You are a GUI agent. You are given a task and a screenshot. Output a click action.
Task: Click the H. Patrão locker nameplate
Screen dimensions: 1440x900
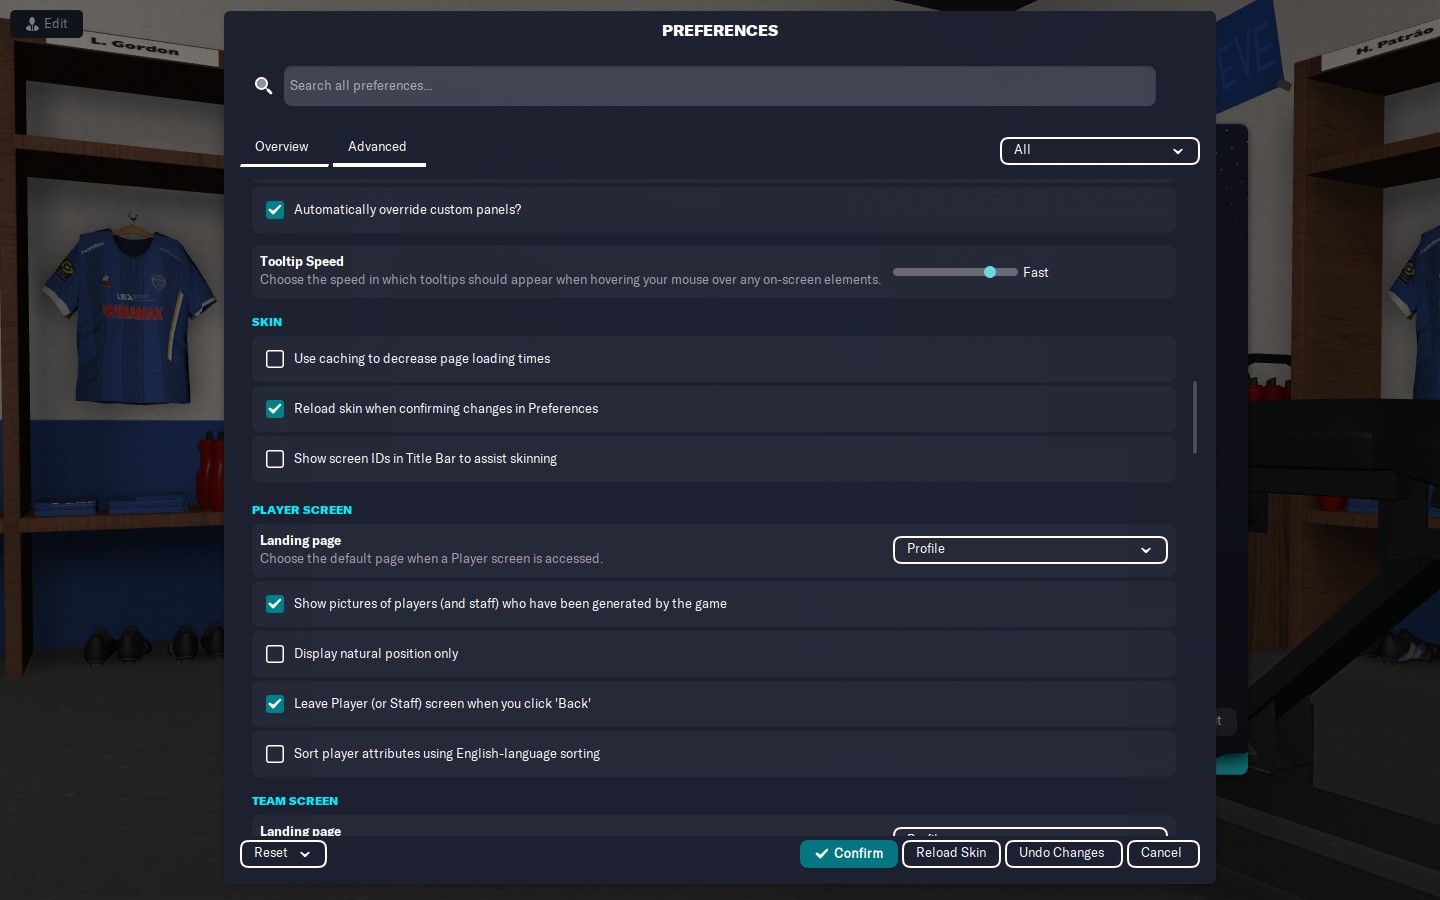point(1394,42)
